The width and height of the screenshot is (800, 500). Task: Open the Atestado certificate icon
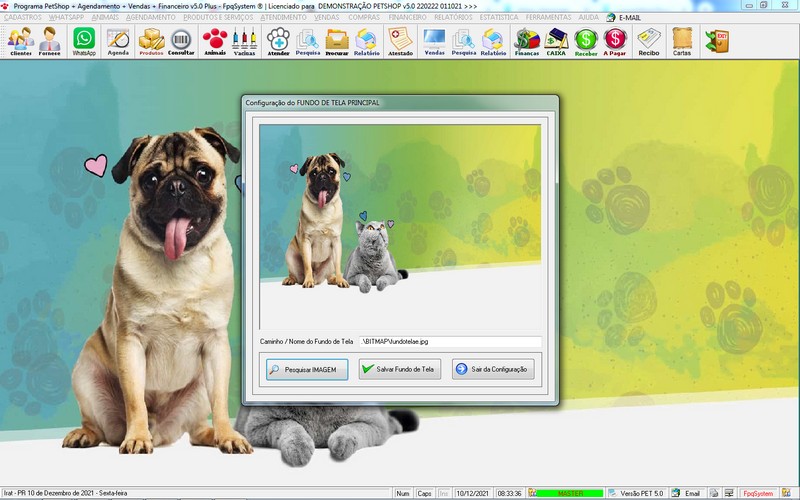(x=401, y=41)
